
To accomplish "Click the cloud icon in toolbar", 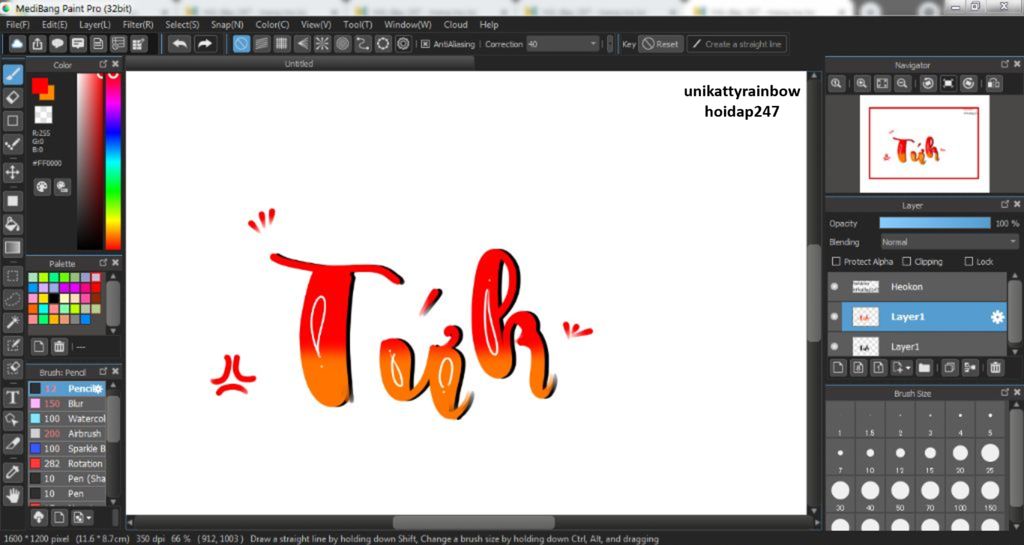I will tap(17, 44).
